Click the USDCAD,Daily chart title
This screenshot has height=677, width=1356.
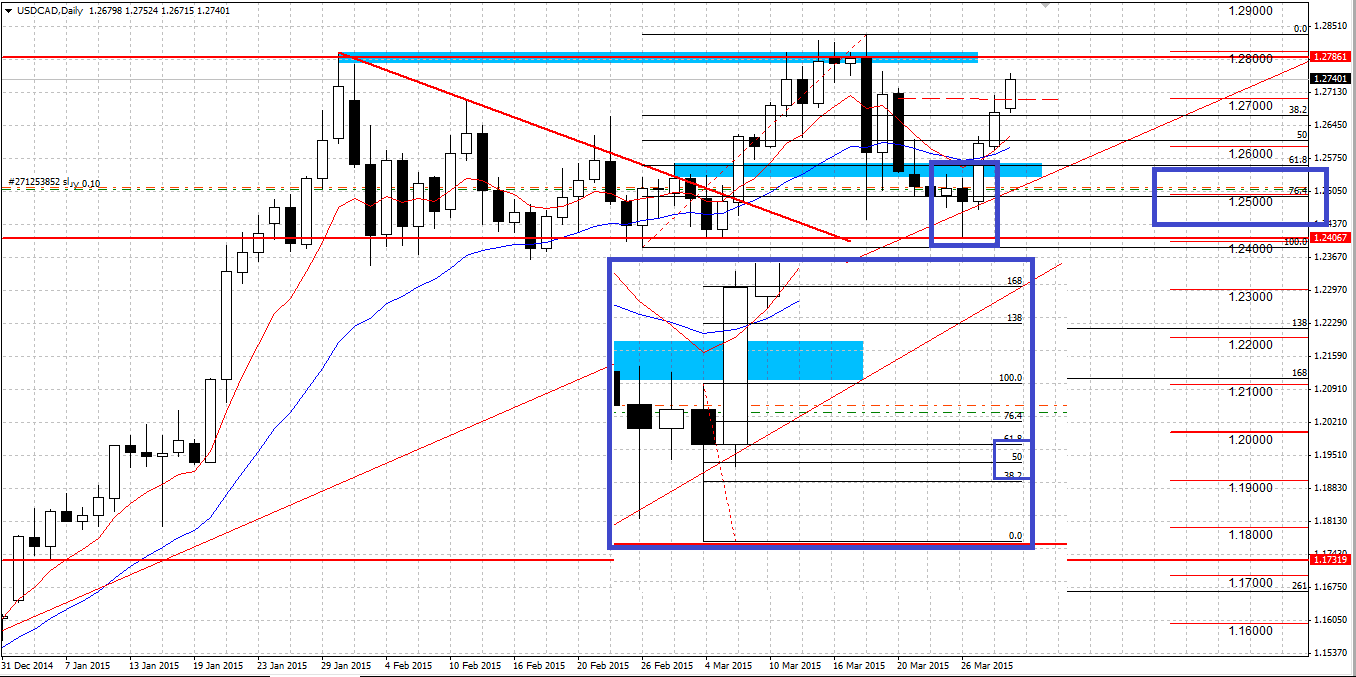click(x=49, y=10)
